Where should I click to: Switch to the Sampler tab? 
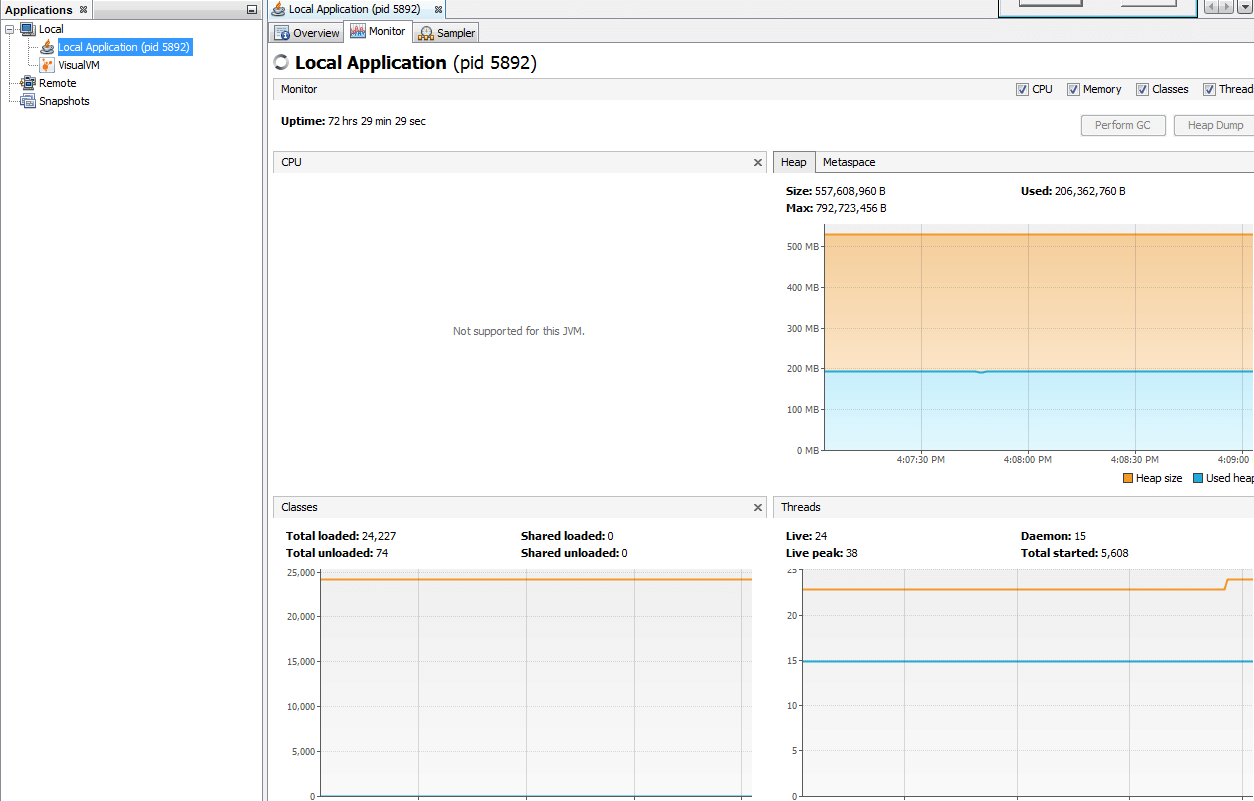click(x=446, y=33)
